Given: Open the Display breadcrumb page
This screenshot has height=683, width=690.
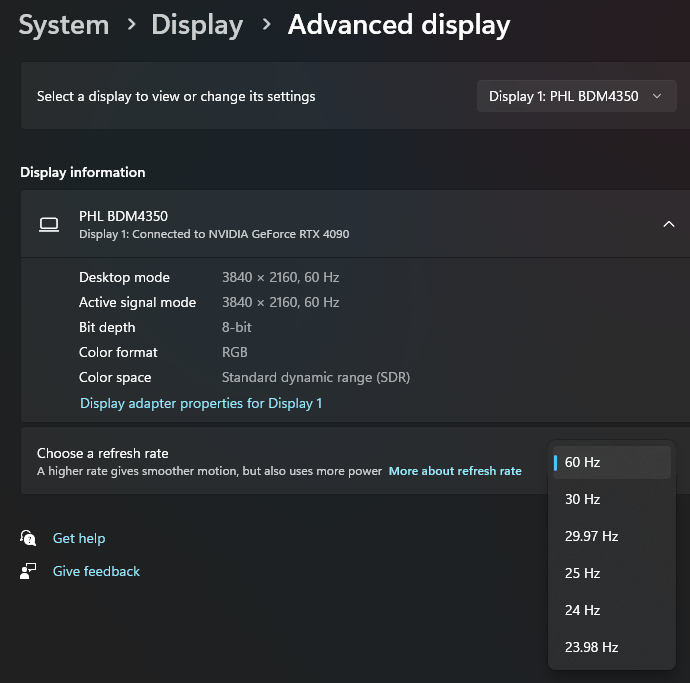Looking at the screenshot, I should 197,26.
